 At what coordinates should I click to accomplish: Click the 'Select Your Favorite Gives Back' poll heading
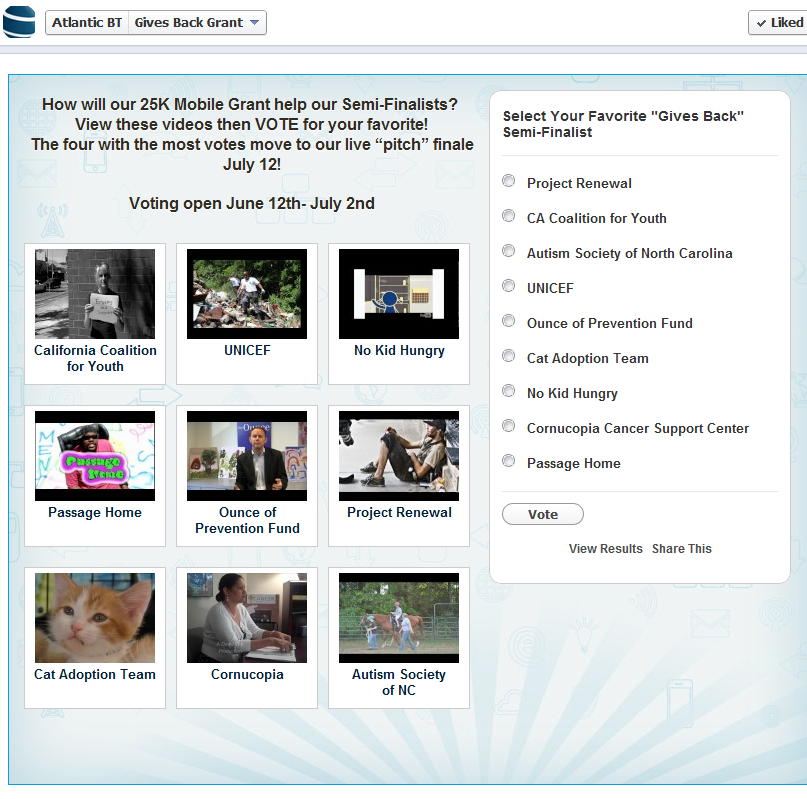(x=623, y=124)
